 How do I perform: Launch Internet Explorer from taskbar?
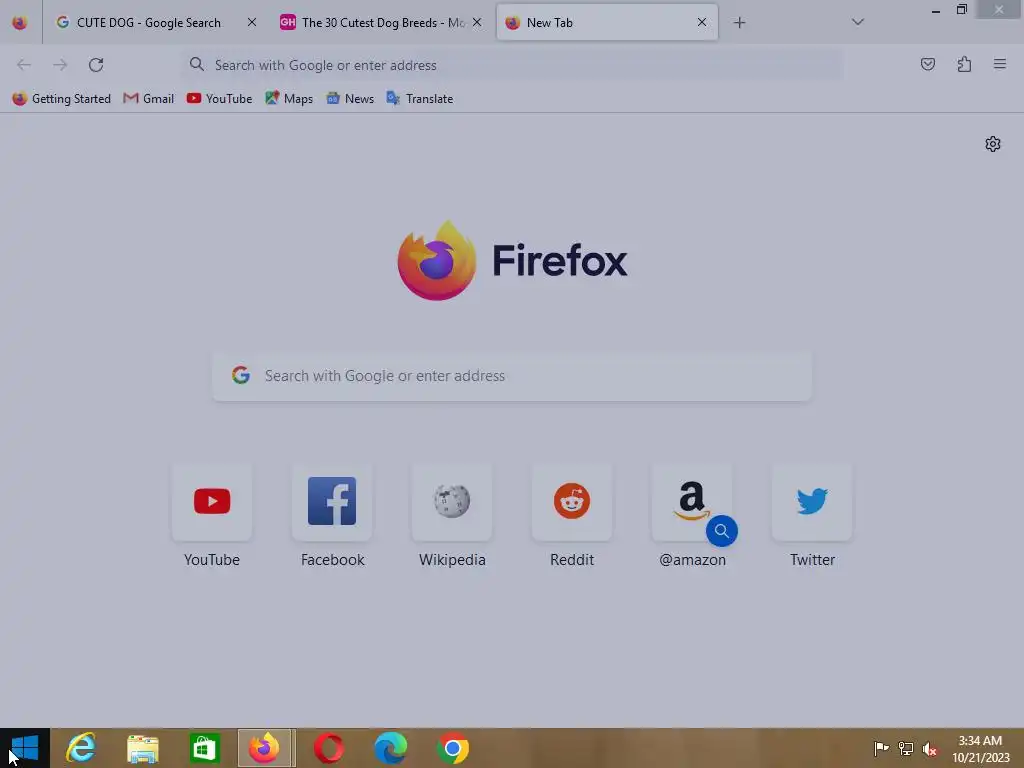point(81,748)
